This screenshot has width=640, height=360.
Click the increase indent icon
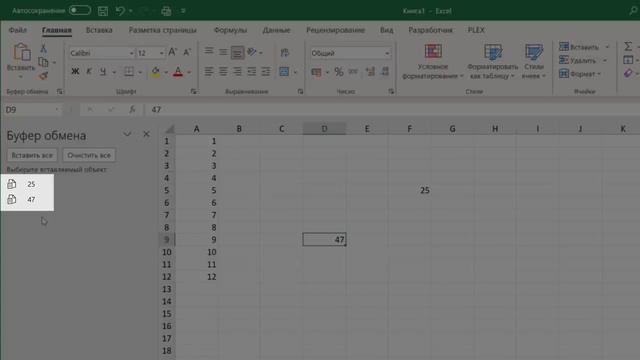(266, 72)
